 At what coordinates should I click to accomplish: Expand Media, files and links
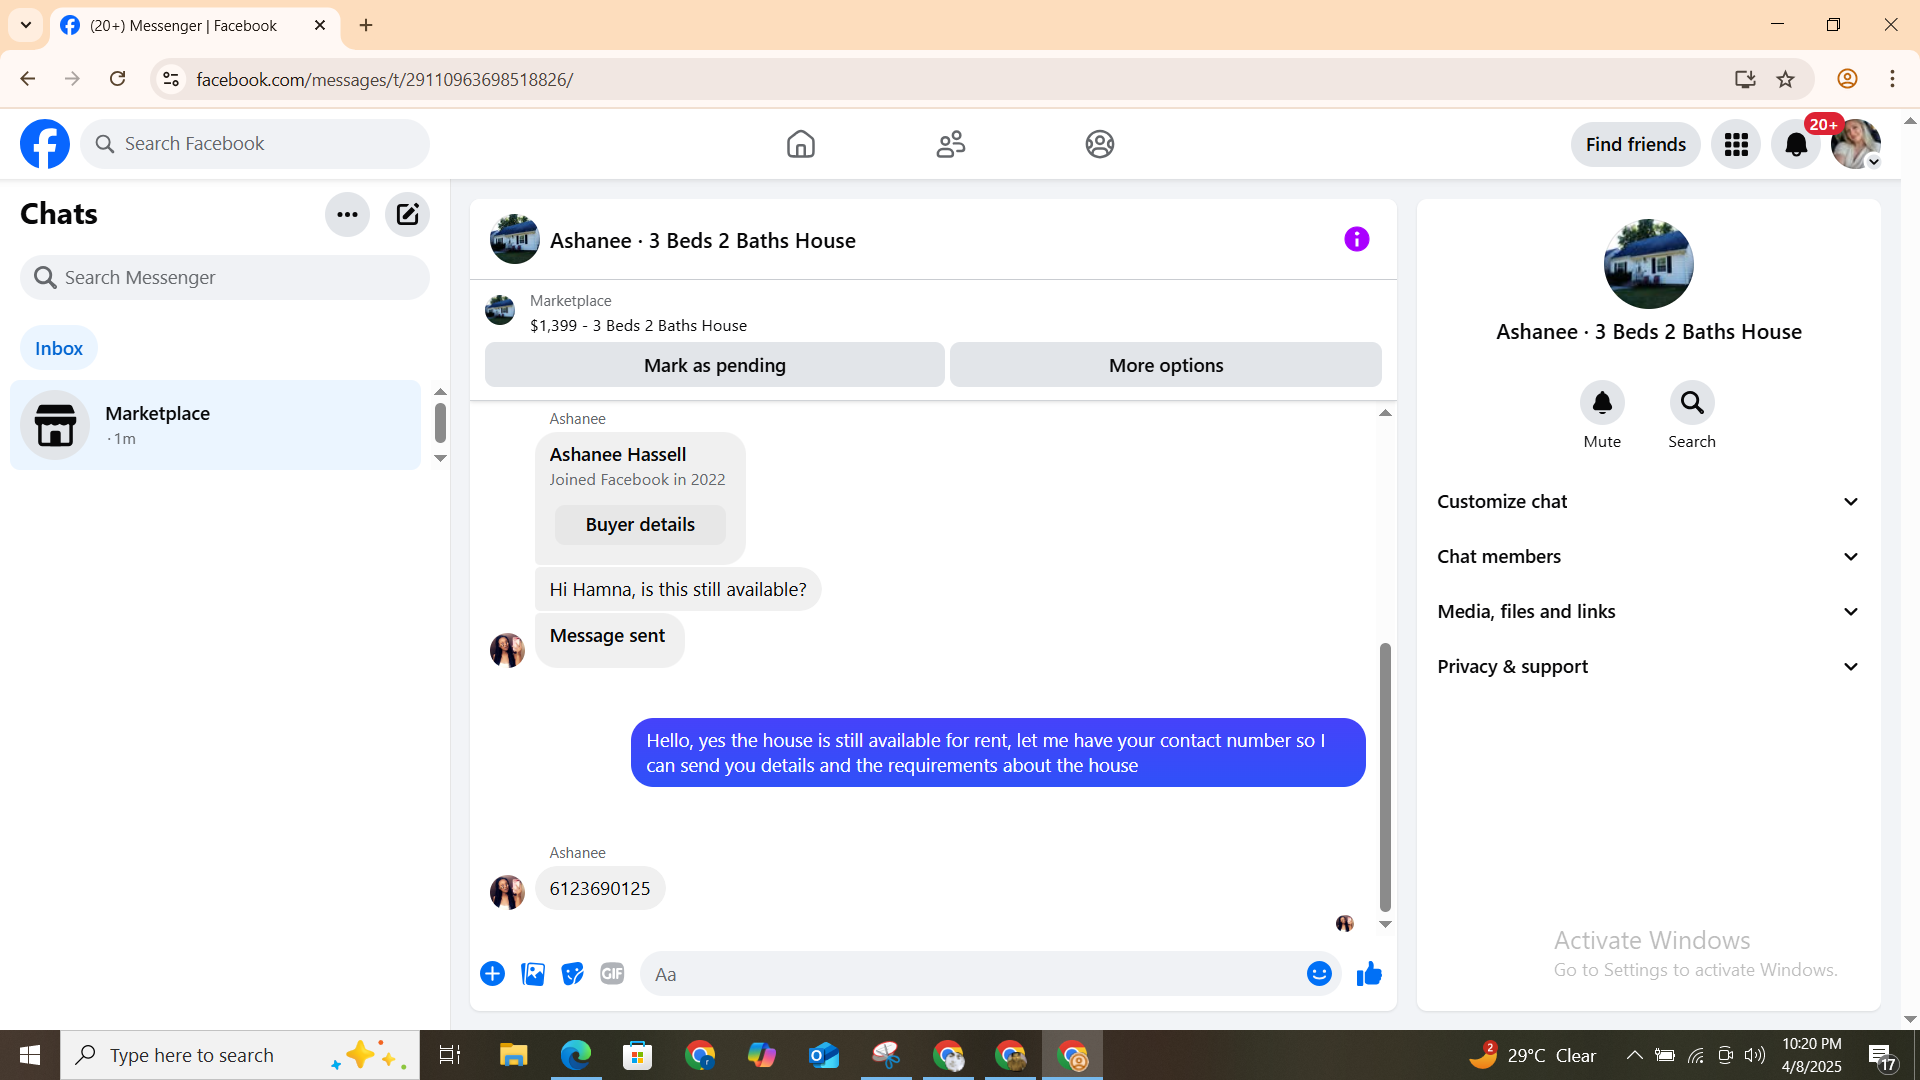[1648, 612]
